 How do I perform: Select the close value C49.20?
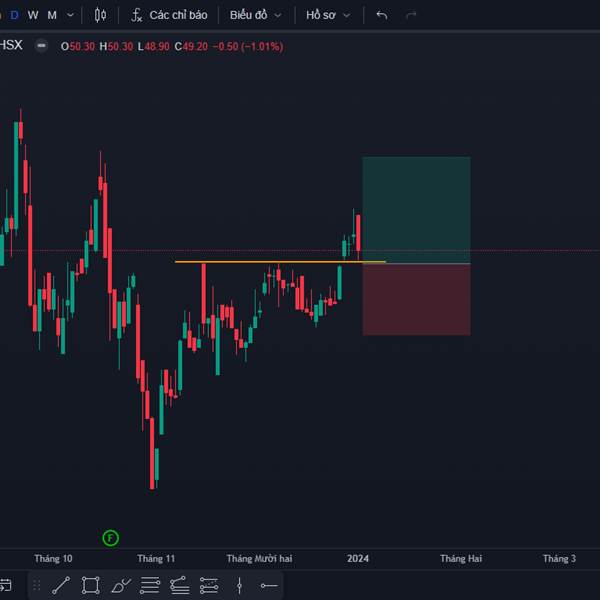pyautogui.click(x=191, y=47)
